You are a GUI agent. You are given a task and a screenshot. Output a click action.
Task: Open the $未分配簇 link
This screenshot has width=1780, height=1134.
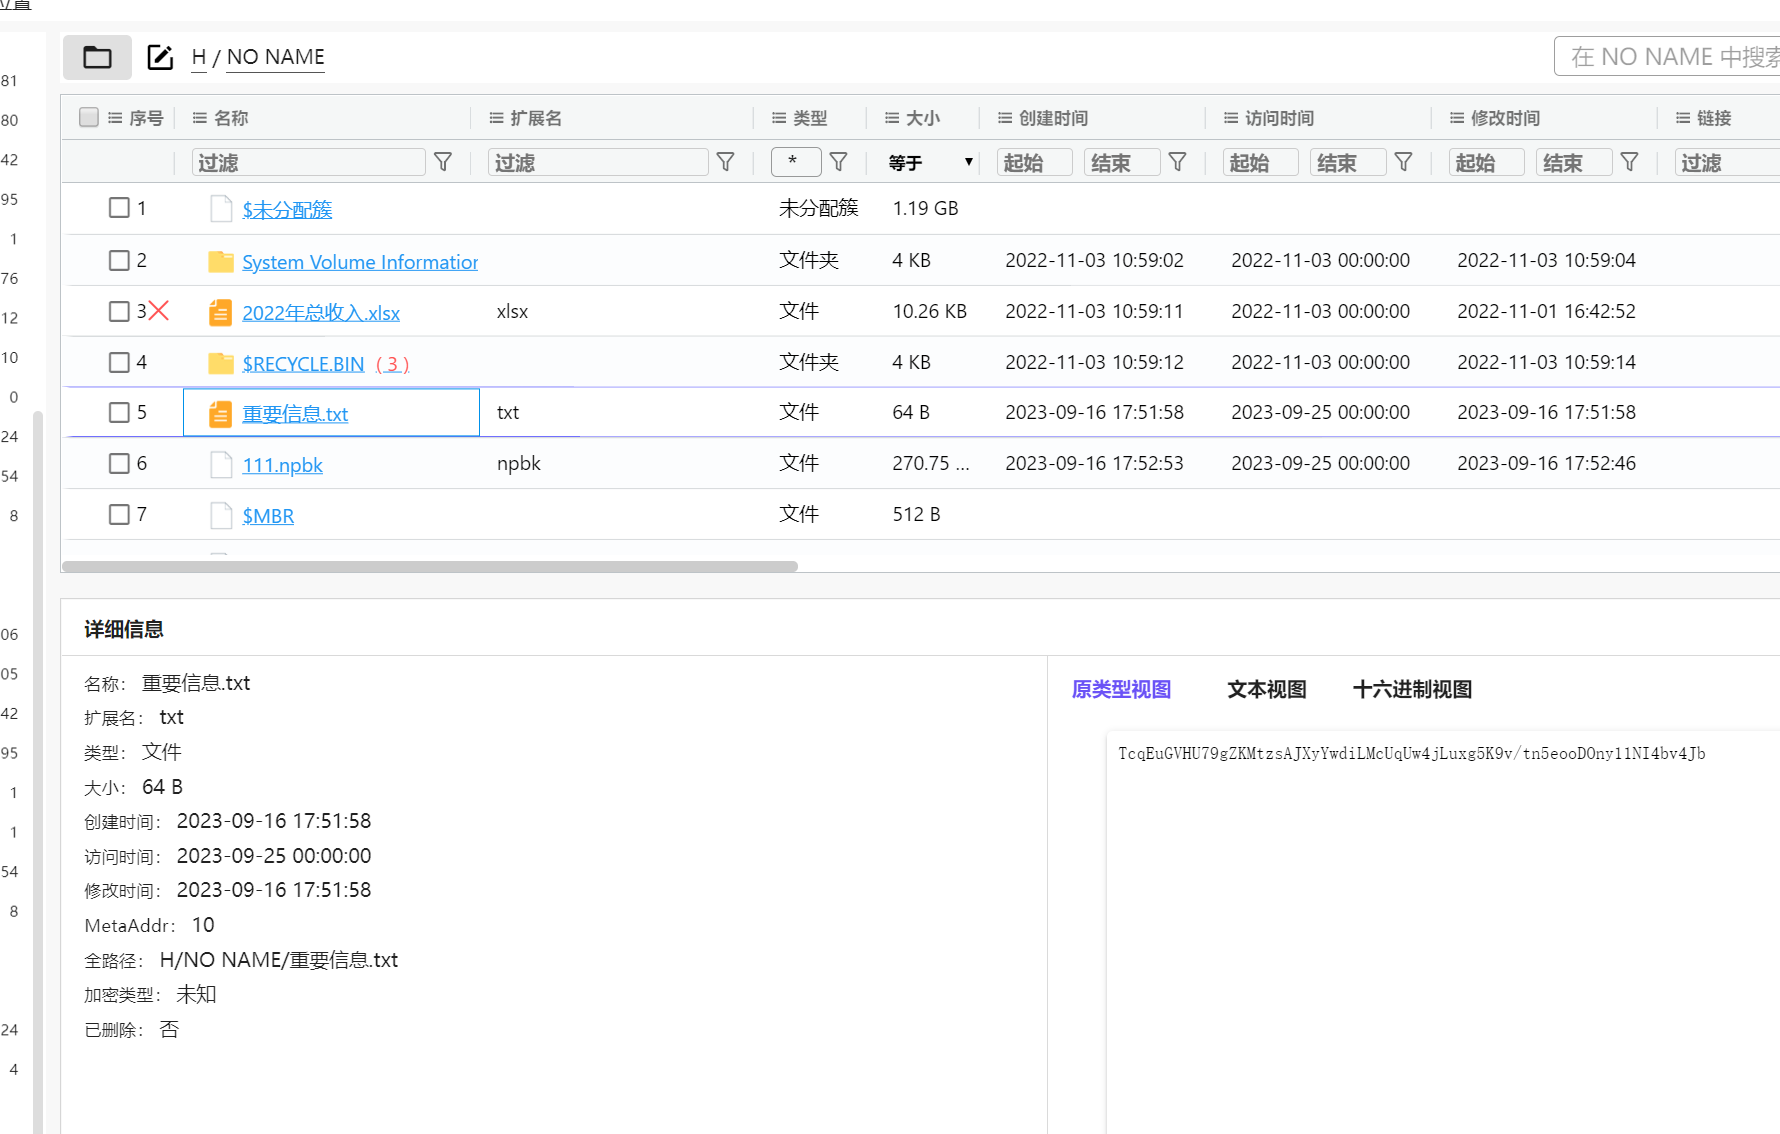click(x=287, y=210)
